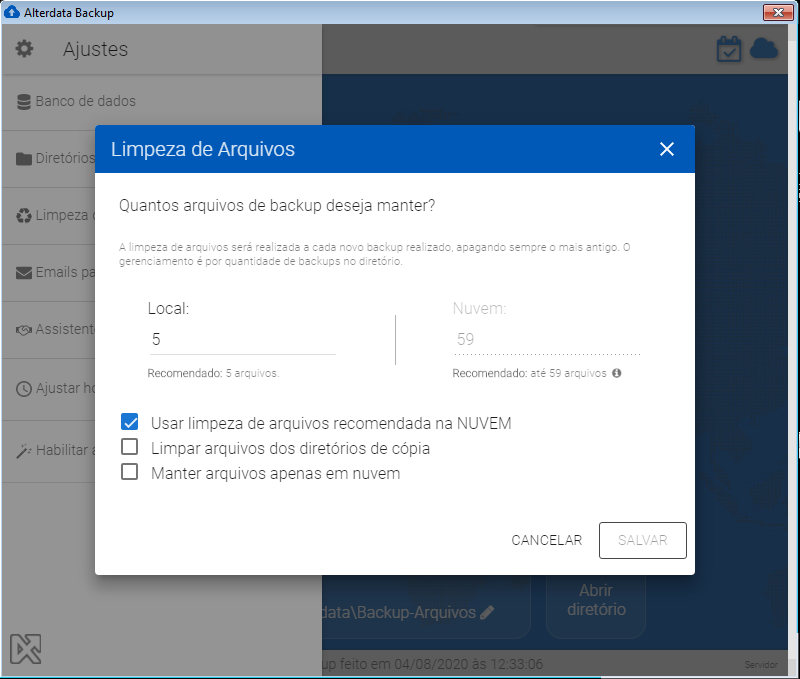Click 'Recomendado: 5 arquivos.' hint text

click(213, 373)
